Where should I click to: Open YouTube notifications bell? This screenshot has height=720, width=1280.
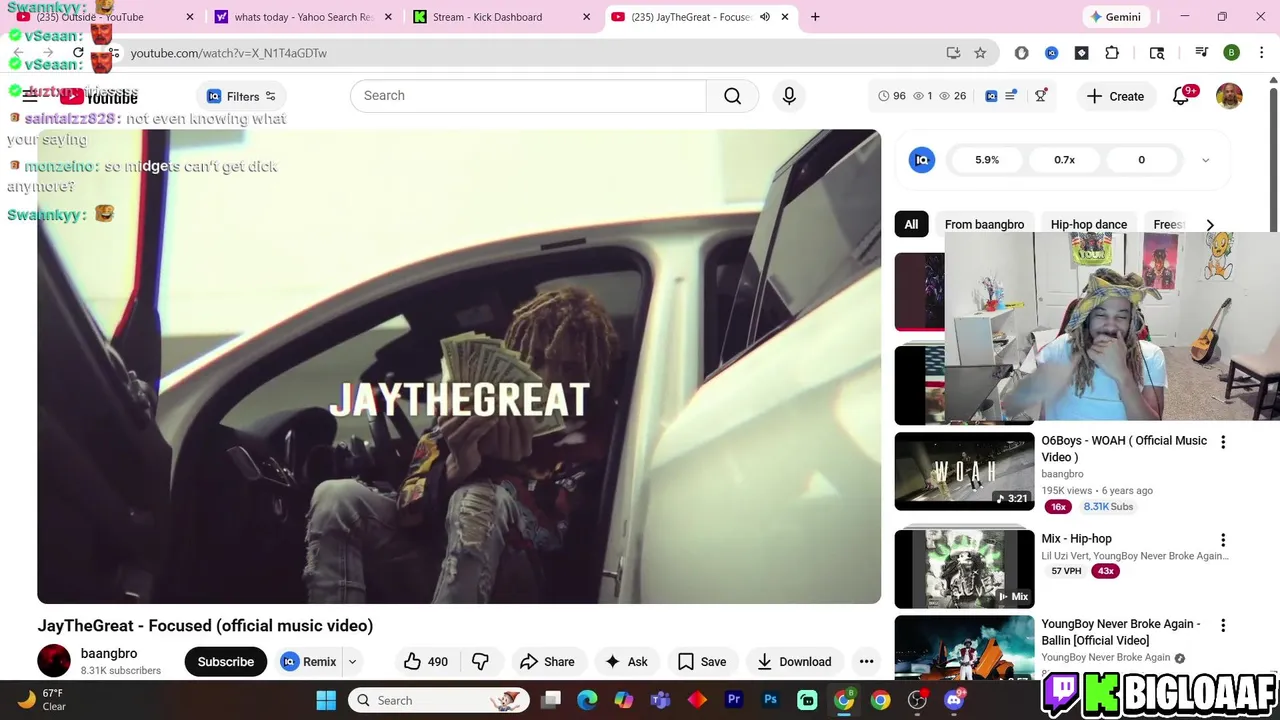click(x=1181, y=96)
